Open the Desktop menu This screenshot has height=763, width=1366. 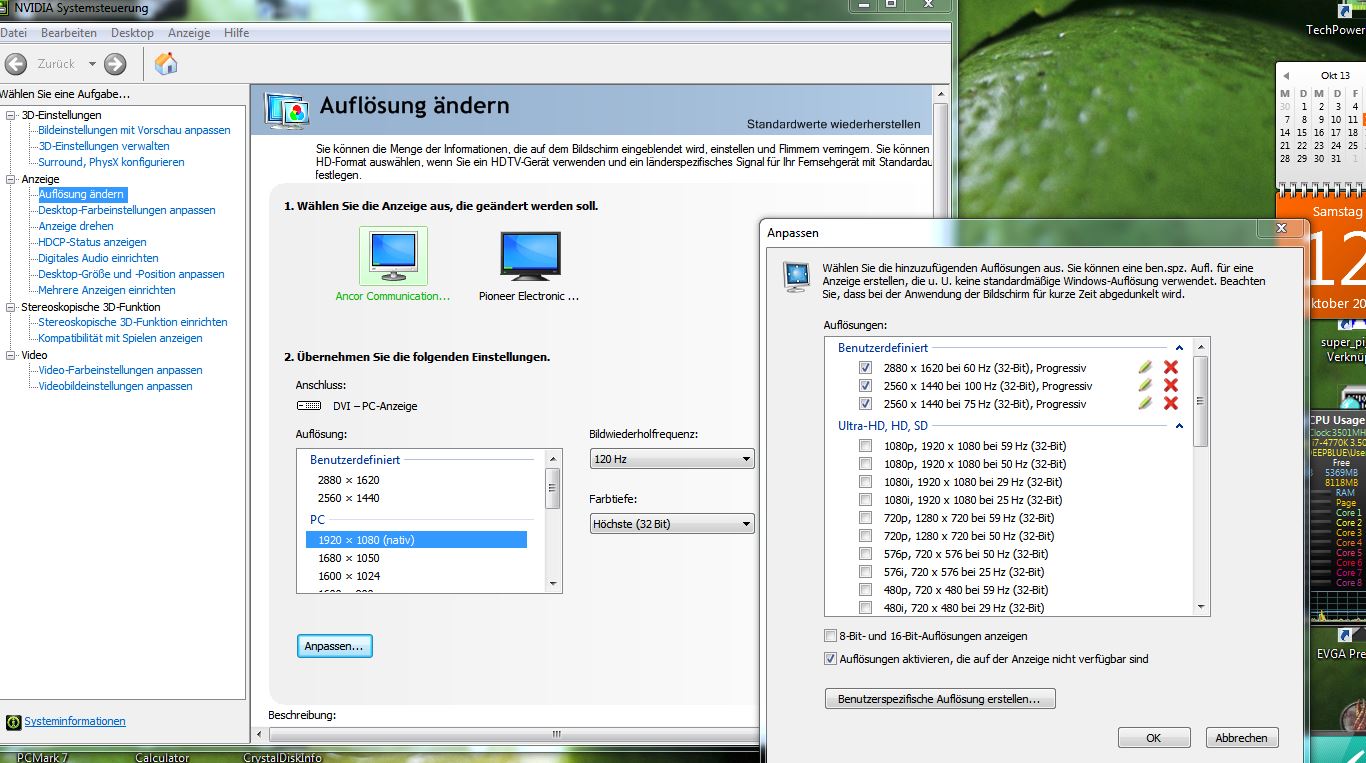[x=133, y=33]
